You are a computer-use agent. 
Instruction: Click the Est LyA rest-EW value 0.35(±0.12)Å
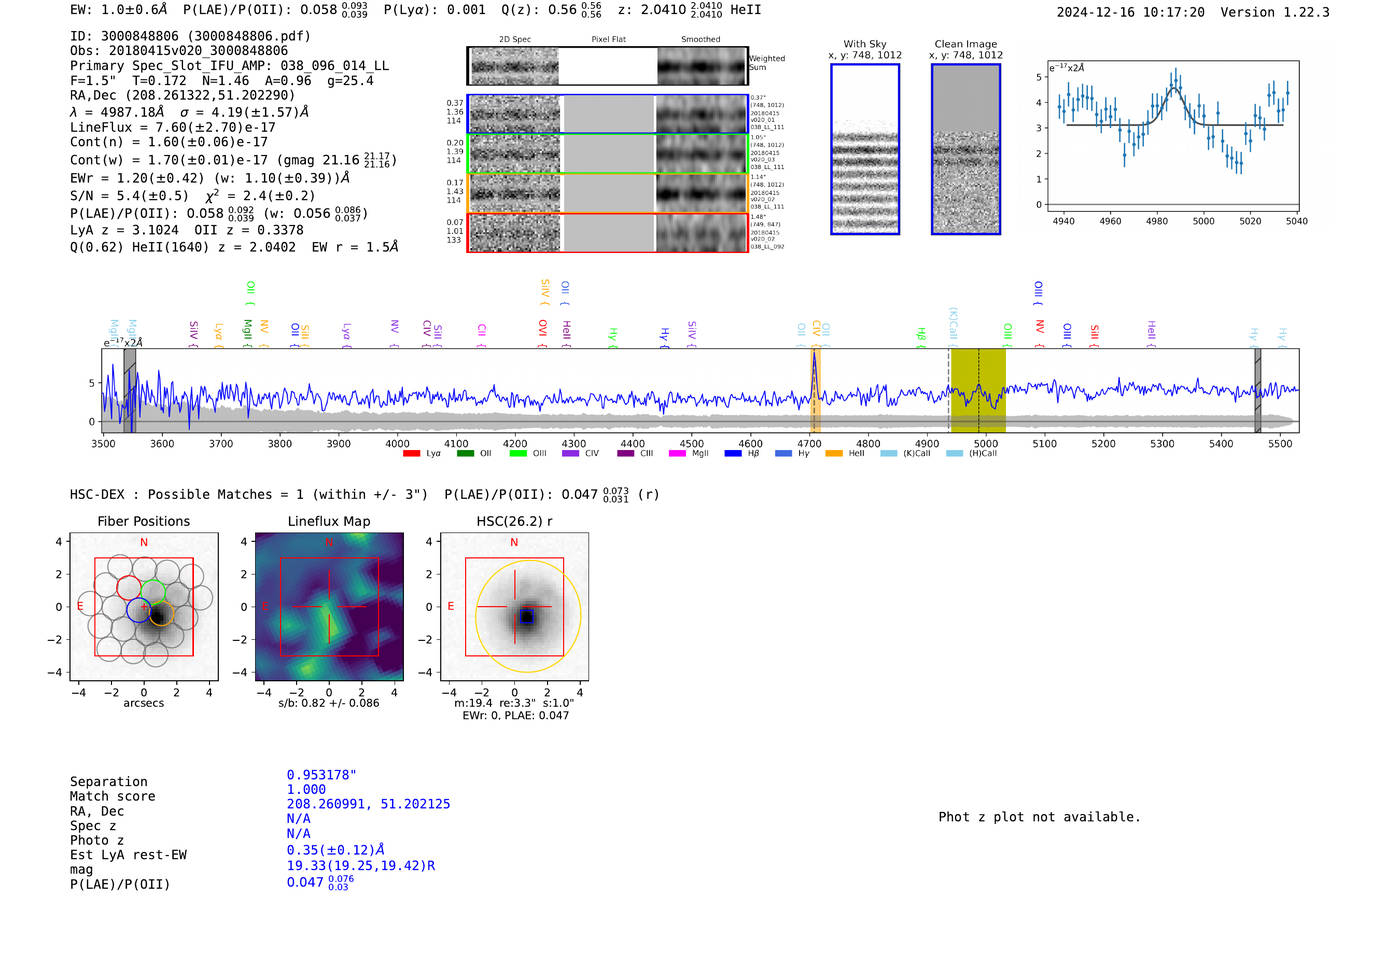tap(335, 850)
